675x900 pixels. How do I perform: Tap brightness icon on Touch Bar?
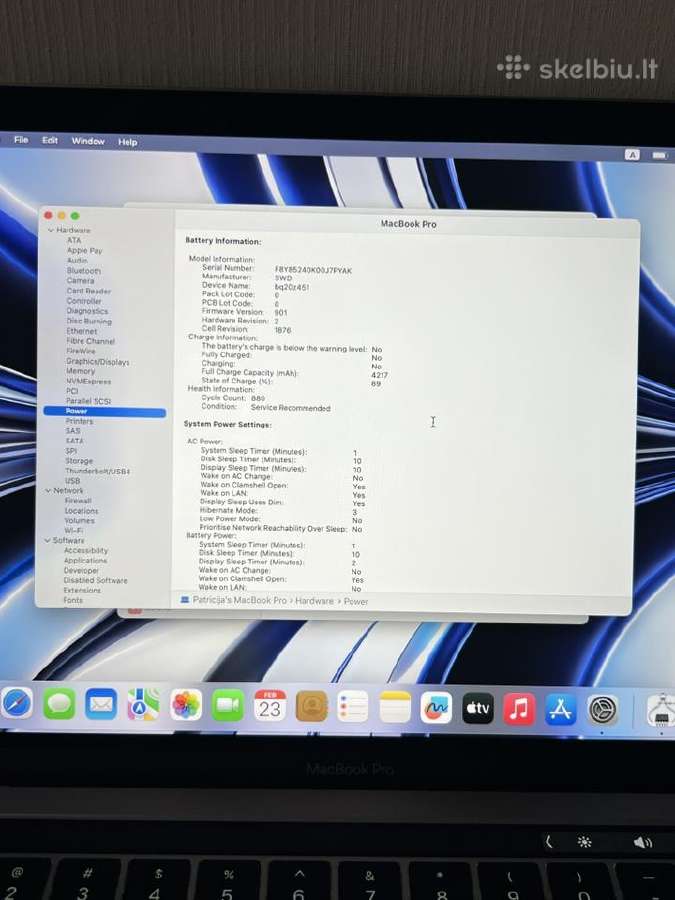click(x=584, y=842)
